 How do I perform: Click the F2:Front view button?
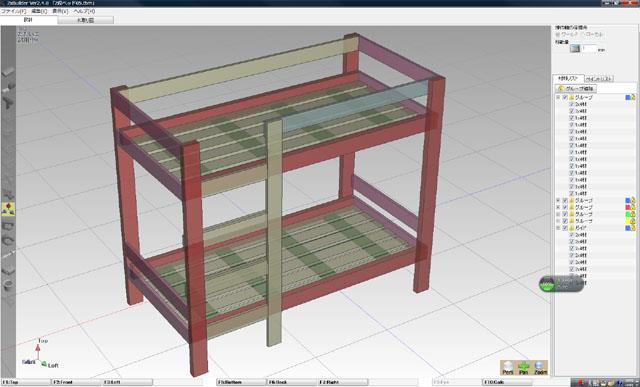(x=76, y=383)
